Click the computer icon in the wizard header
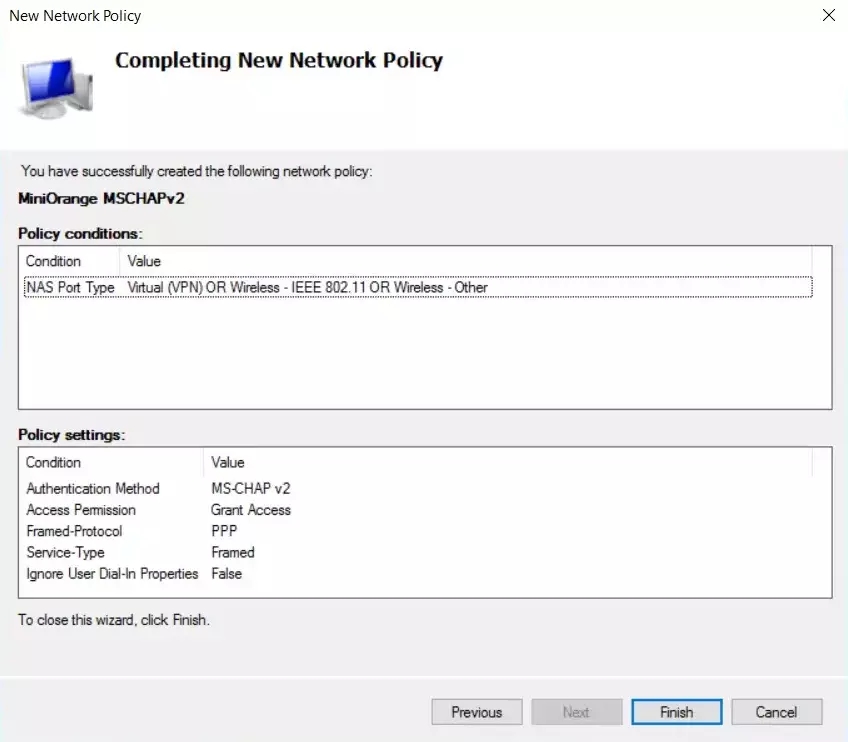This screenshot has width=848, height=742. click(54, 85)
